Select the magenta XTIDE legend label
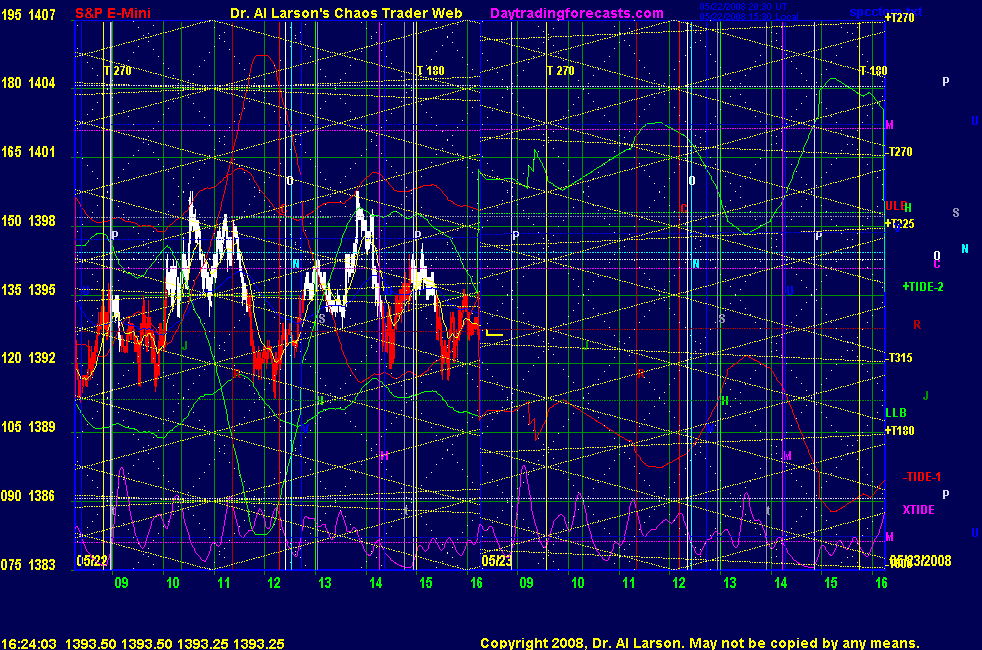This screenshot has width=982, height=650. pyautogui.click(x=918, y=510)
